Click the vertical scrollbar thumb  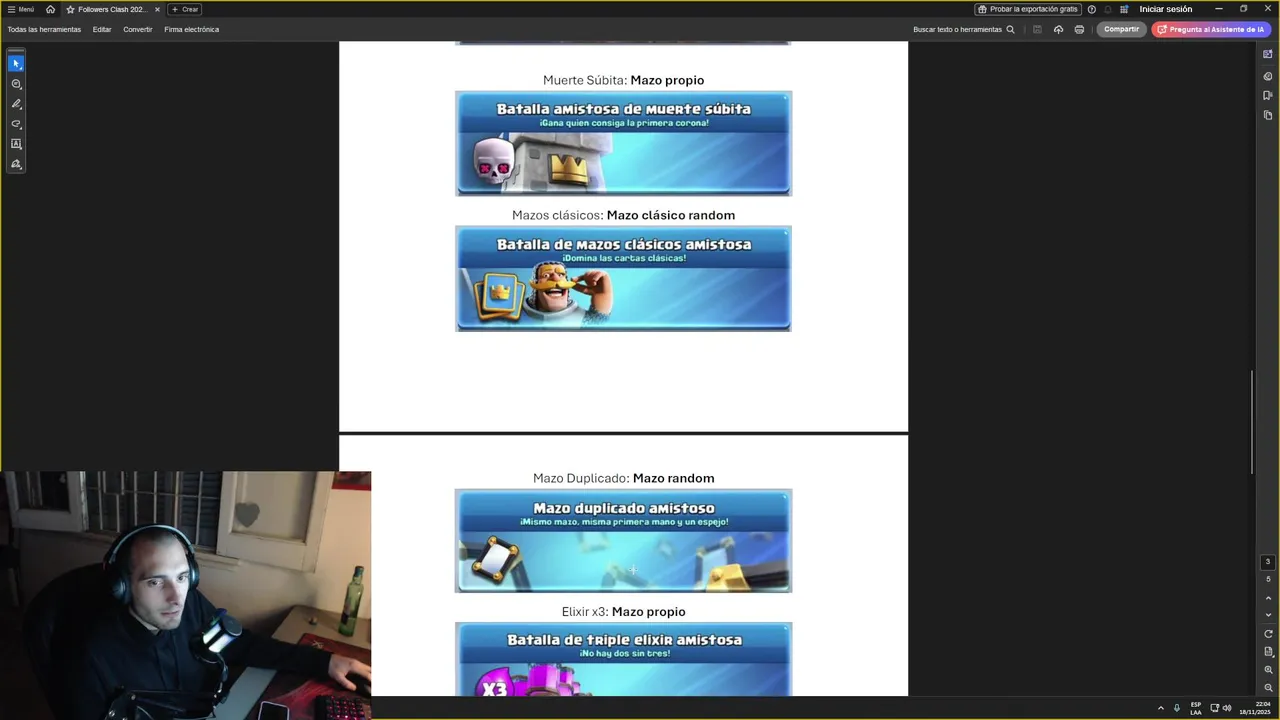1252,424
